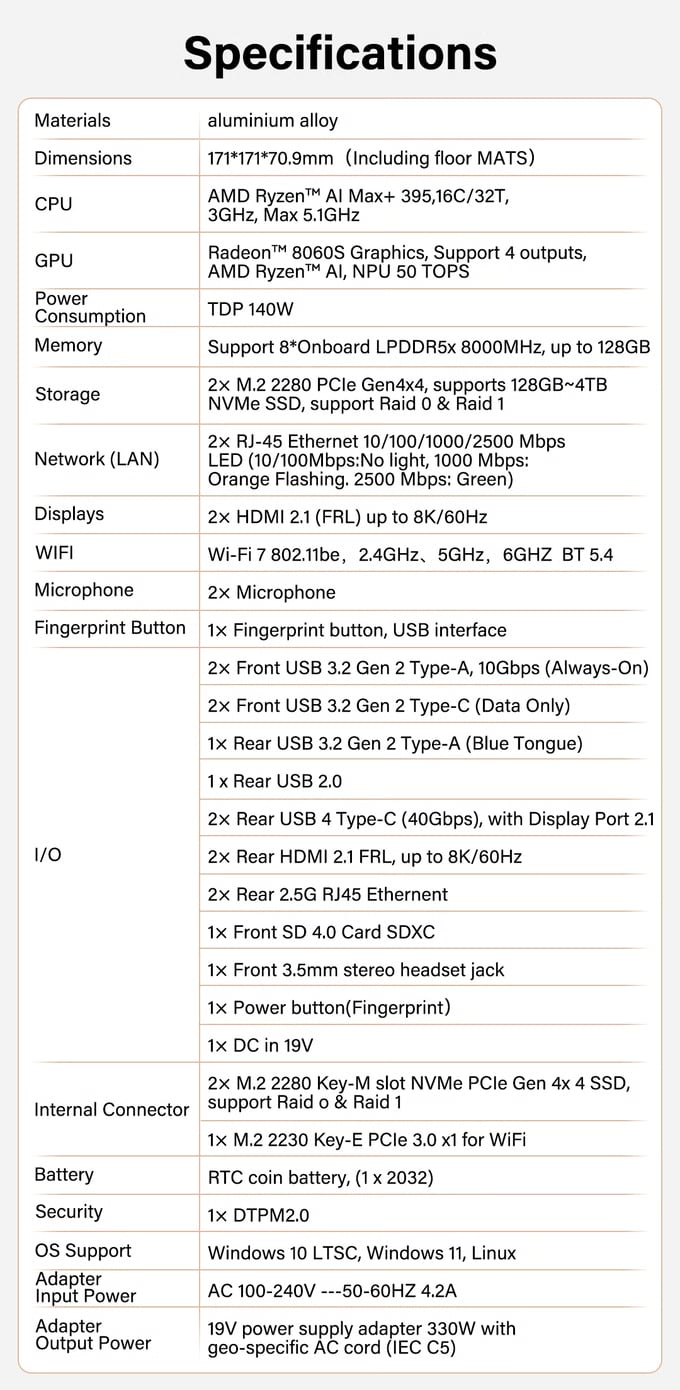
Task: Select the Storage row label
Action: point(67,394)
